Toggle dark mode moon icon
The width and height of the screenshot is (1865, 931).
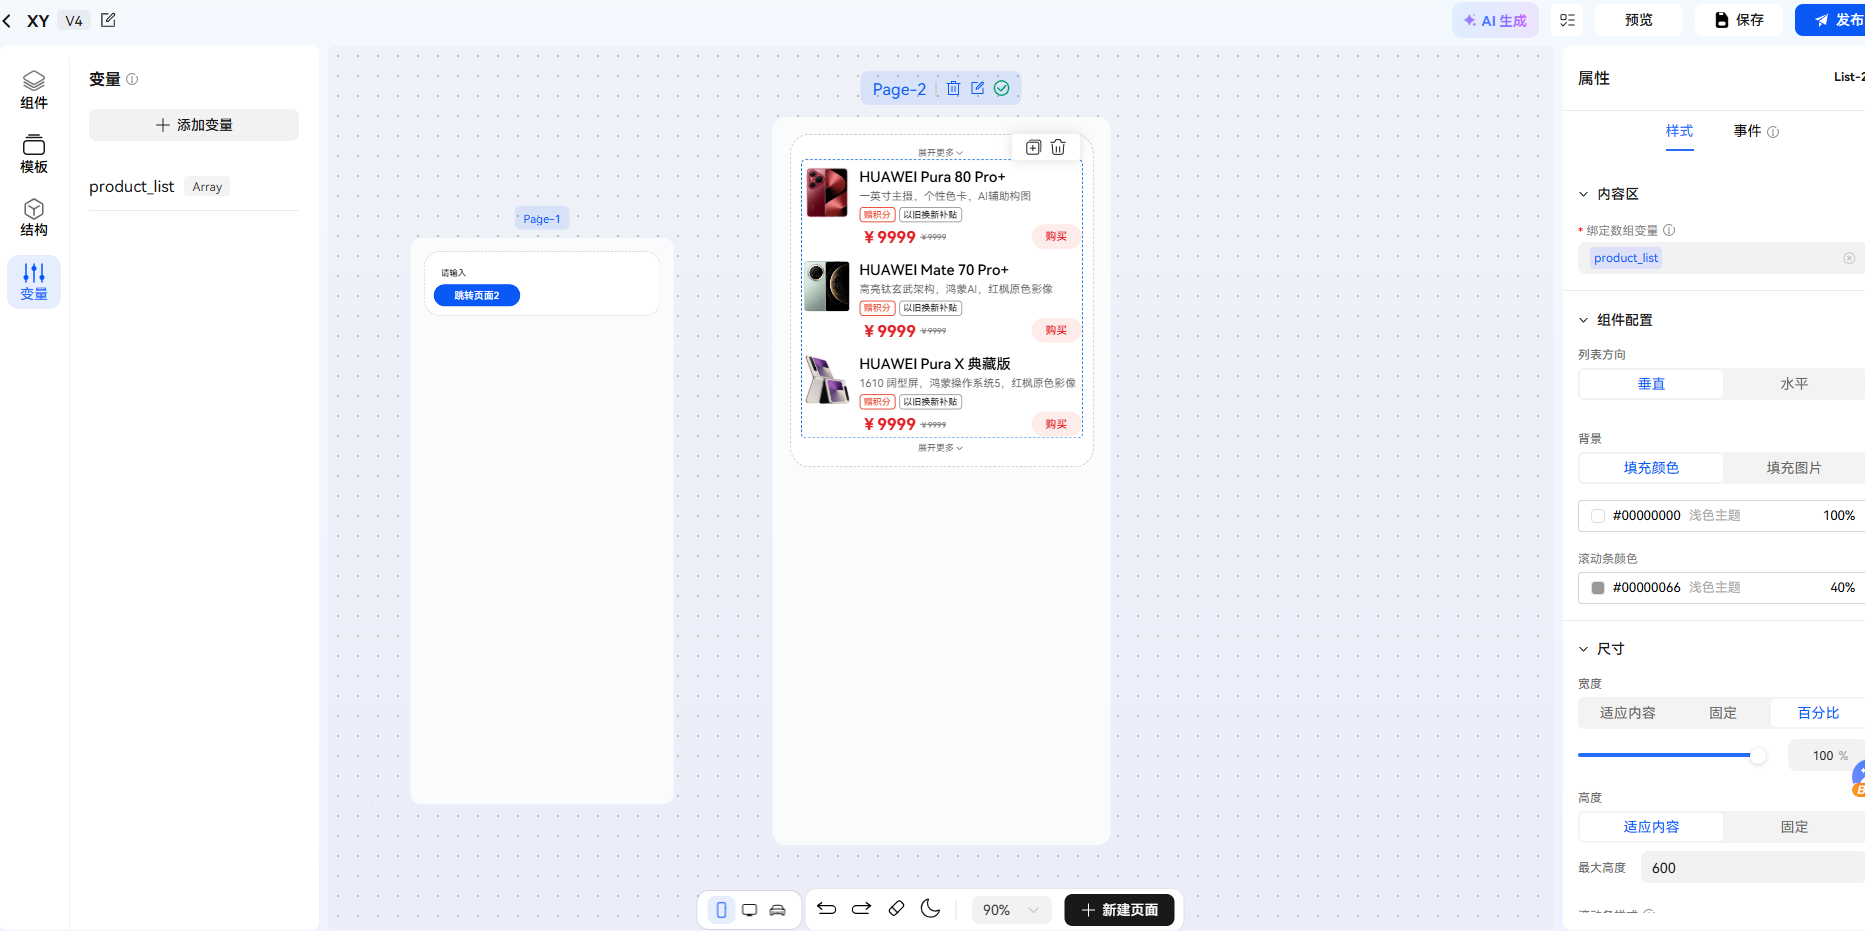930,909
